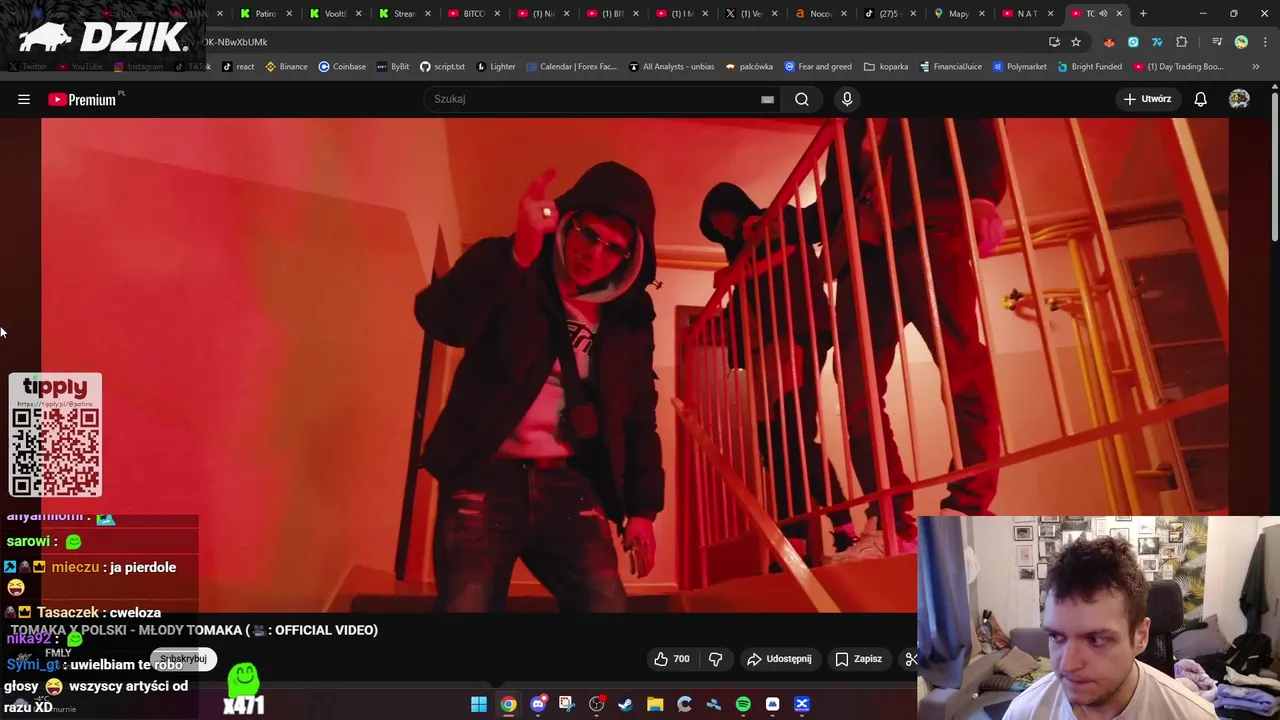Open the Binance bookmark

286,67
